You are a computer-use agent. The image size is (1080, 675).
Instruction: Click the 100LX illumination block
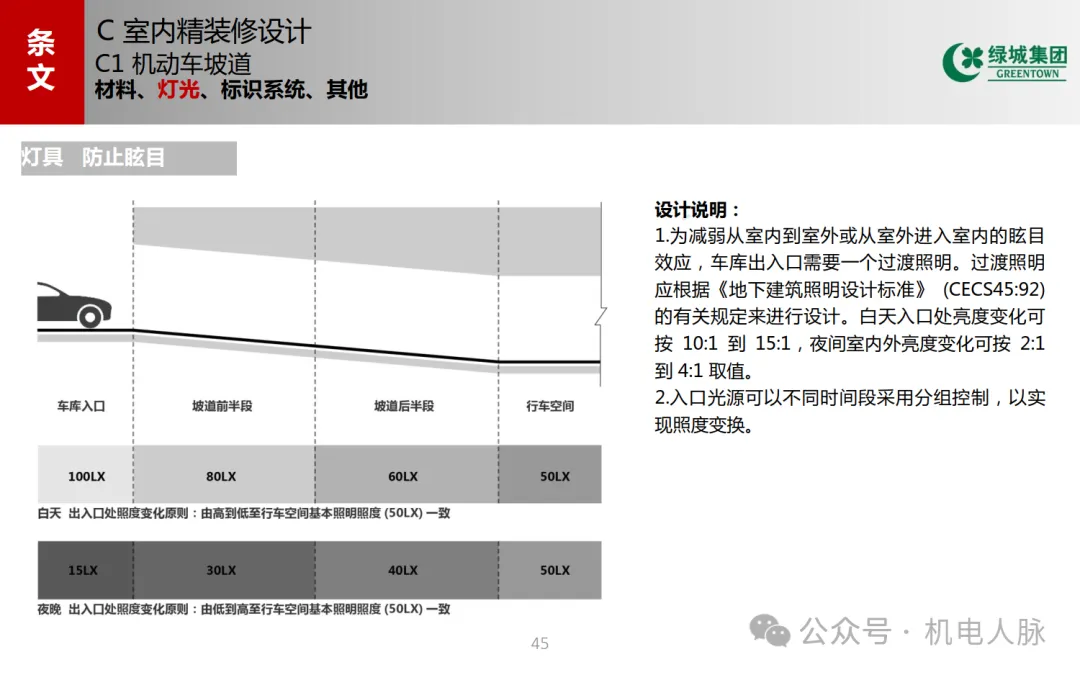point(85,476)
